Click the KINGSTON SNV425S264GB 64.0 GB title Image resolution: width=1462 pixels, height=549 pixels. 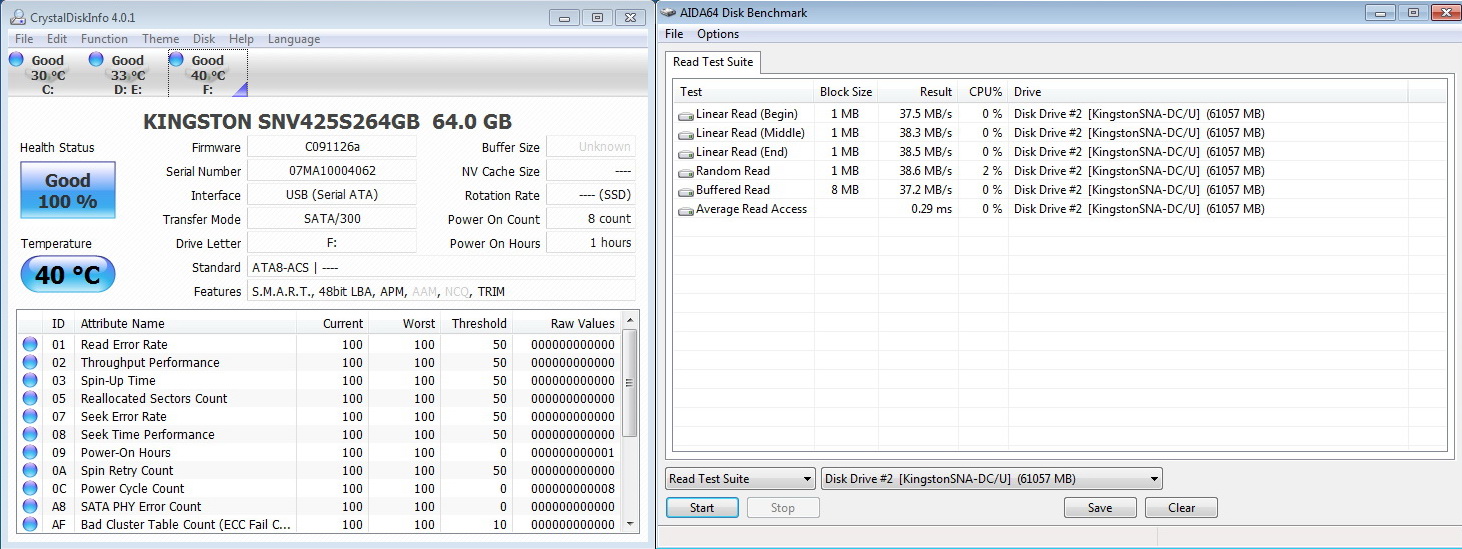[327, 121]
